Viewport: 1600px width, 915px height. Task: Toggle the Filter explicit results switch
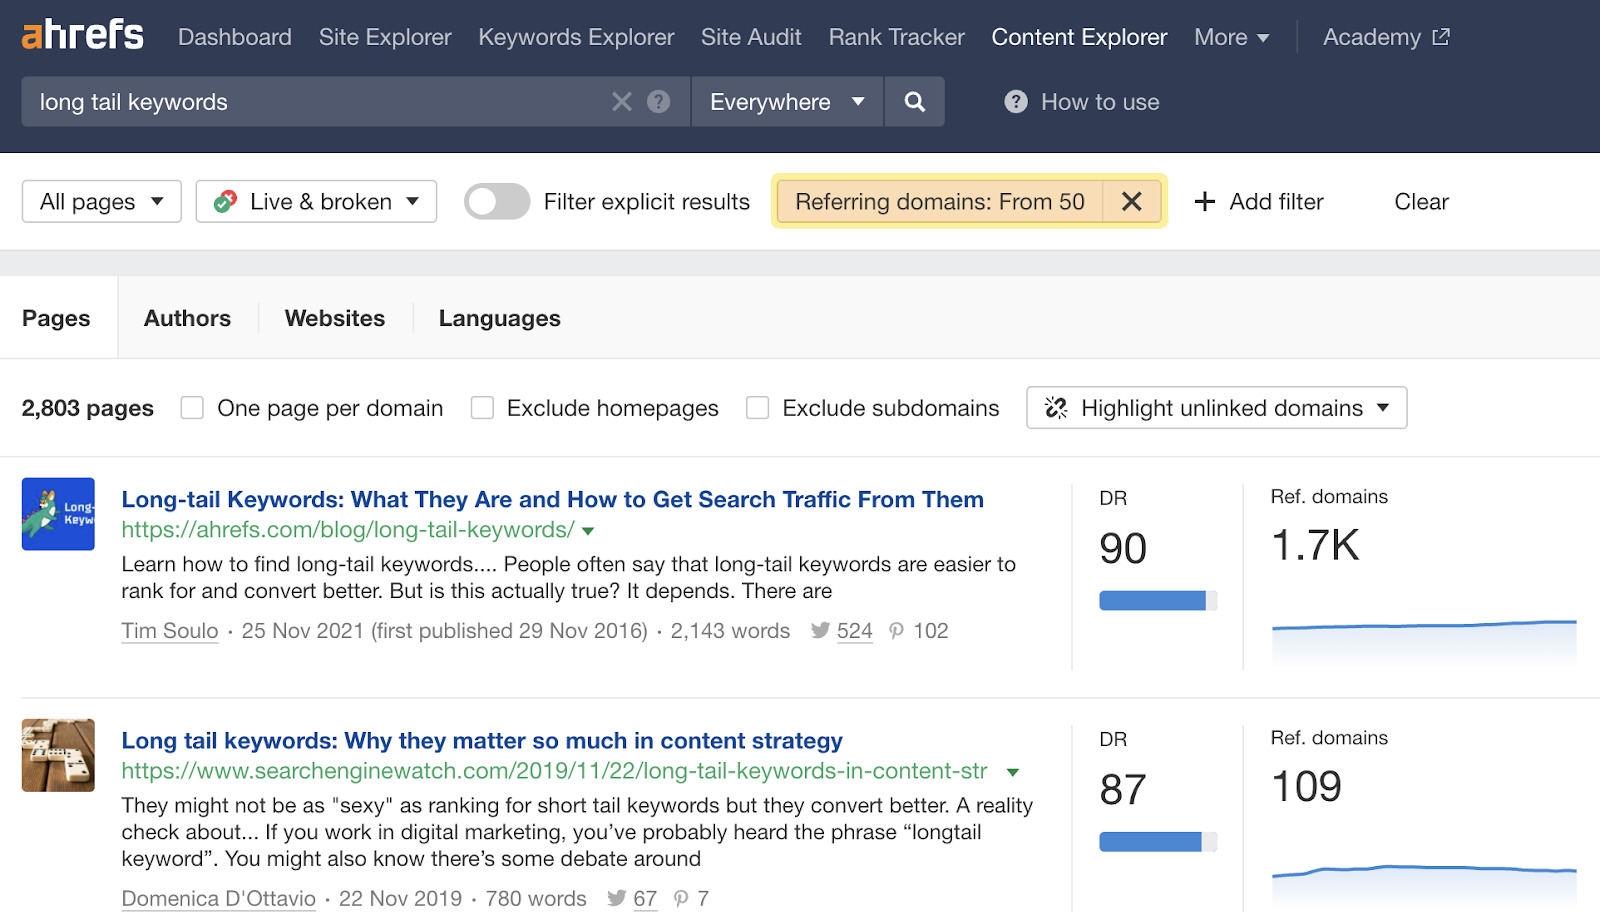click(497, 202)
